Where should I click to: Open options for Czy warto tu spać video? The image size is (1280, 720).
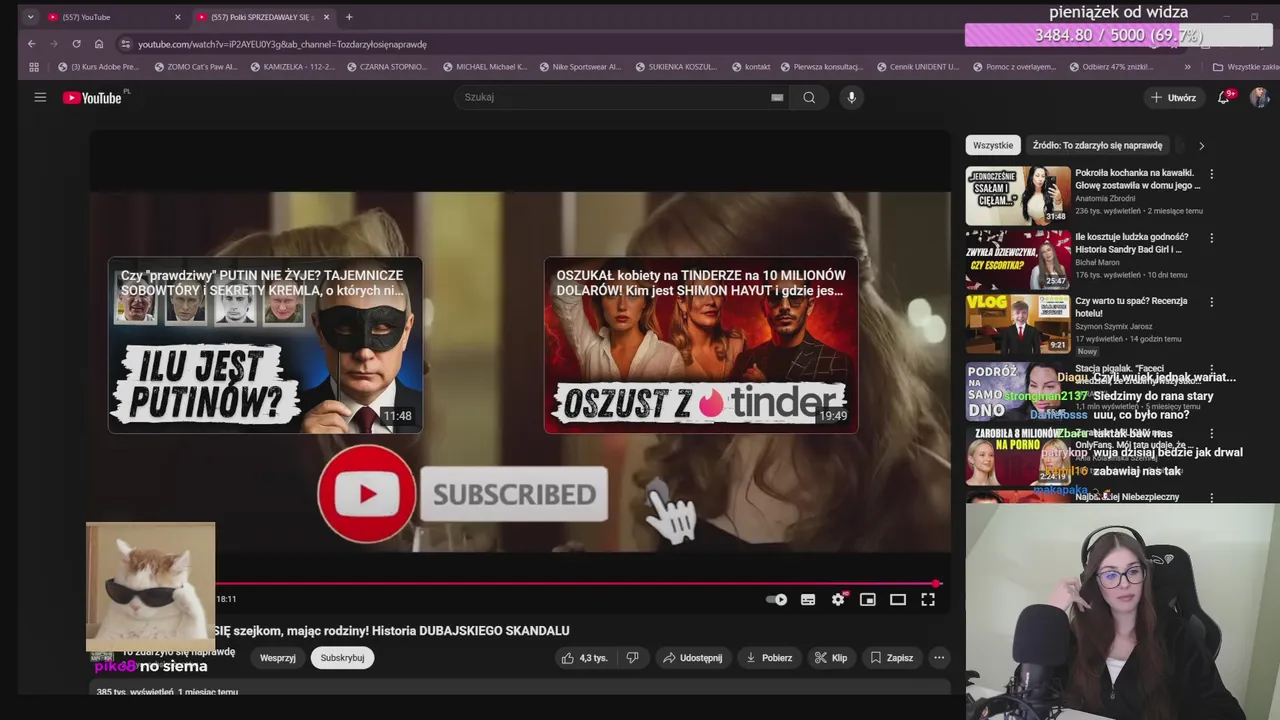tap(1212, 302)
